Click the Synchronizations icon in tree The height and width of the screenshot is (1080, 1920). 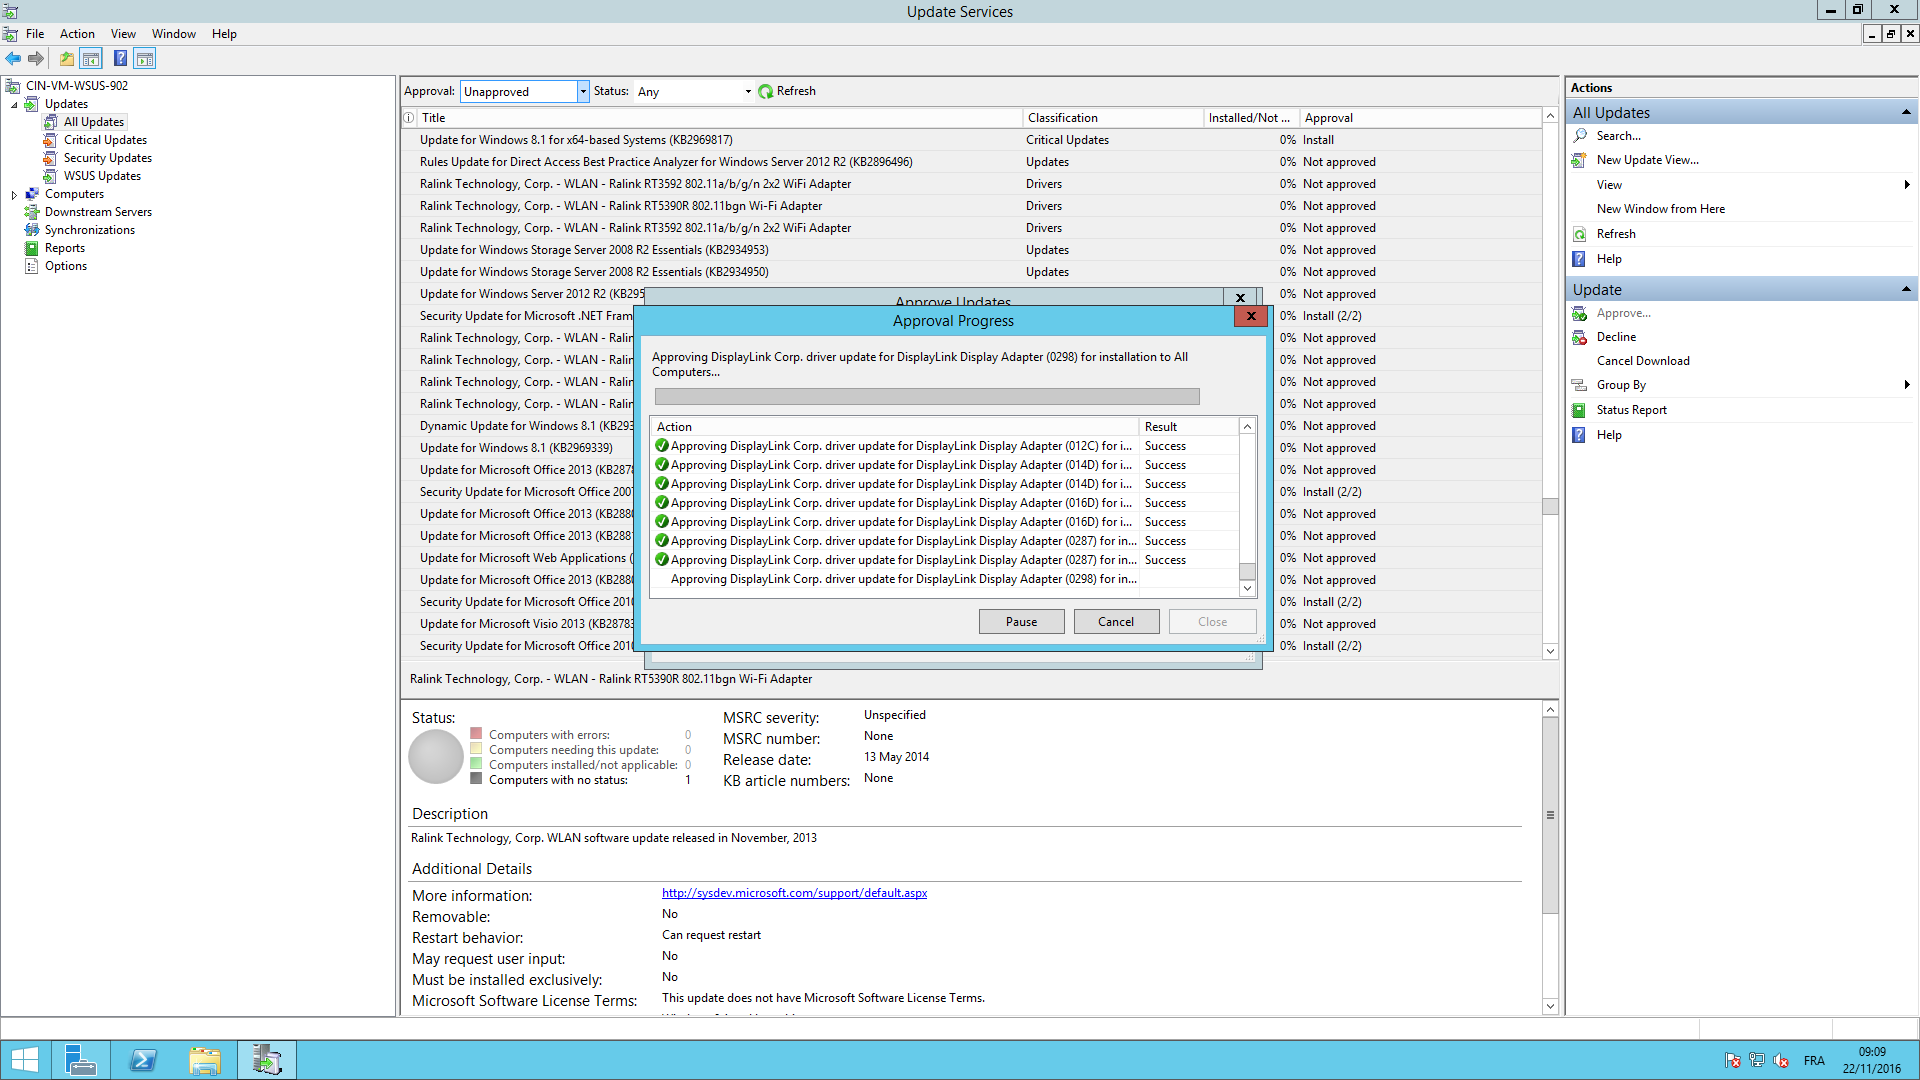tap(32, 230)
